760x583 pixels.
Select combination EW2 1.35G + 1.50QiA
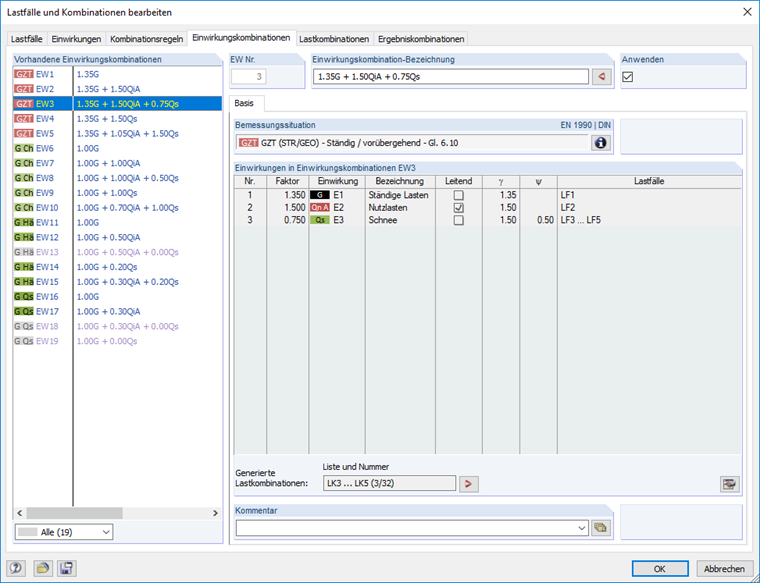tap(117, 89)
